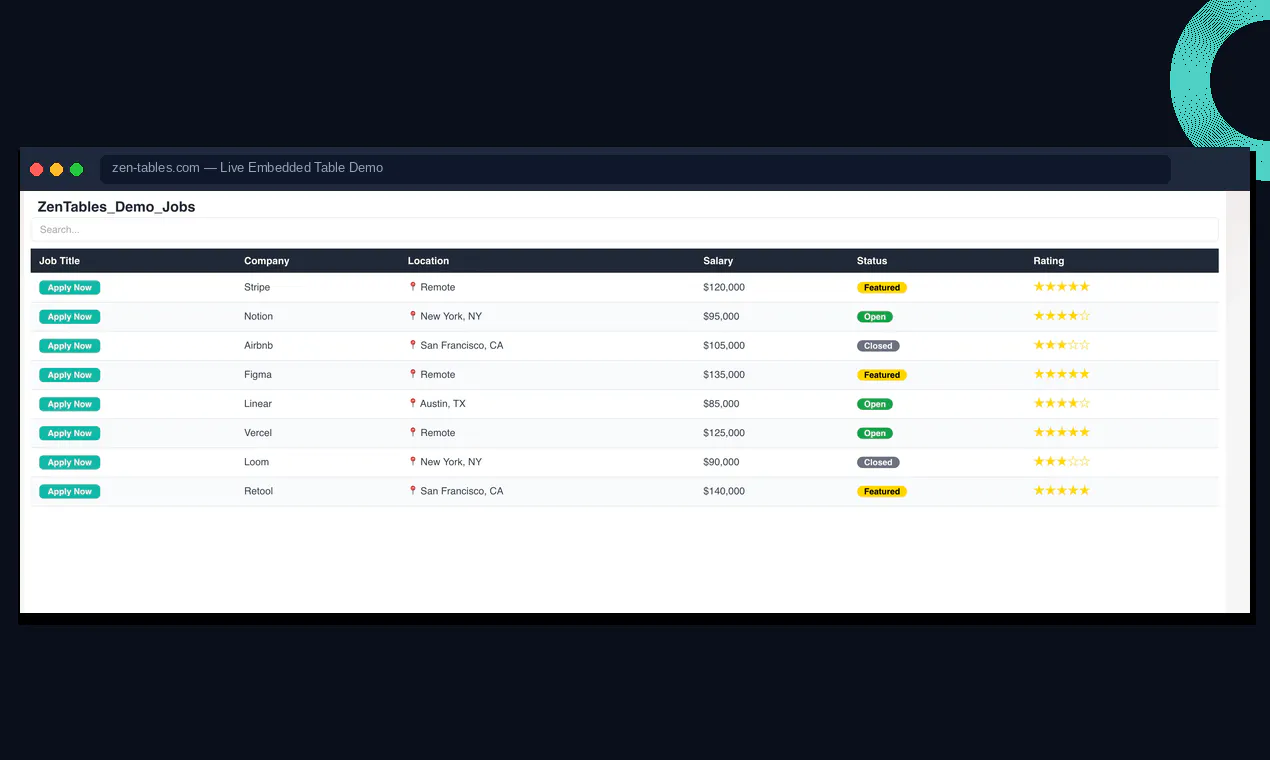Click the $135,000 salary value
The image size is (1270, 760).
(x=724, y=374)
